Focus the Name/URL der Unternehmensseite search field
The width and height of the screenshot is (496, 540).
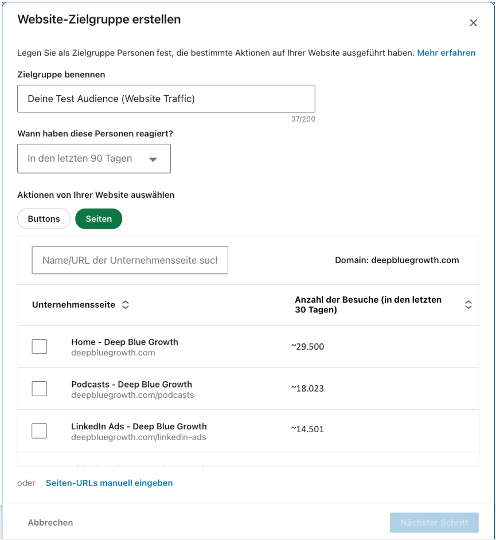pos(130,260)
